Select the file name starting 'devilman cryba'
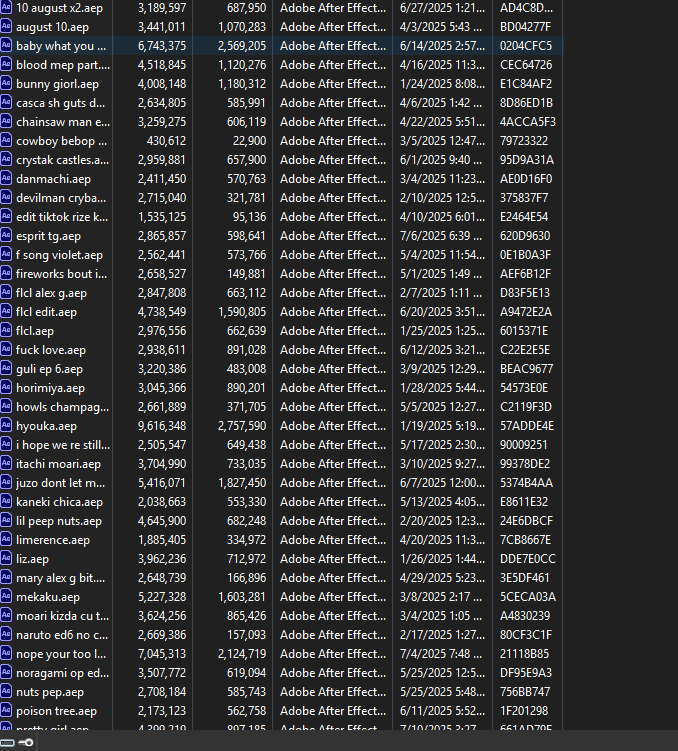This screenshot has height=751, width=678. click(x=61, y=198)
